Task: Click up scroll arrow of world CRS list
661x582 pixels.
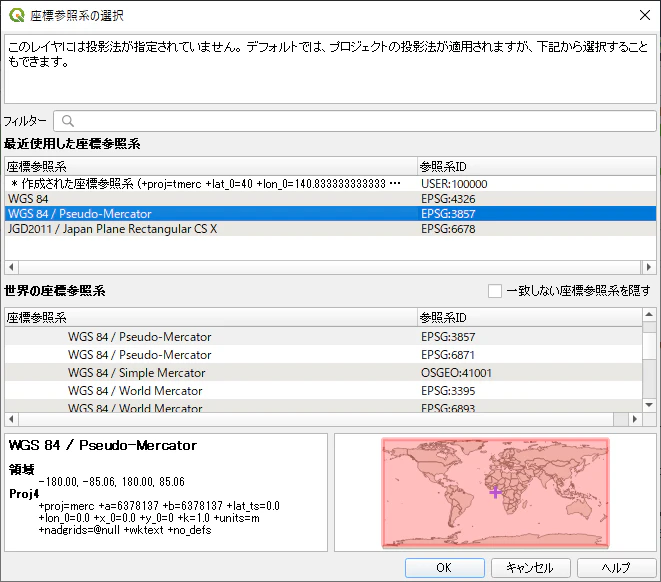Action: point(649,314)
